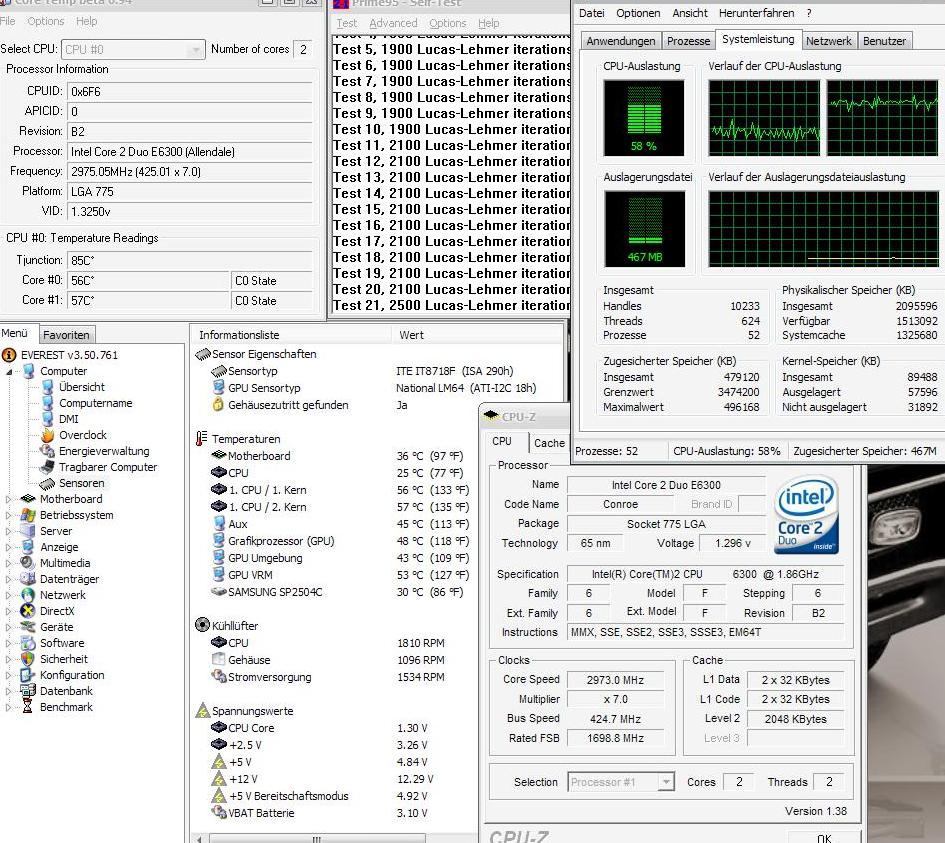Screen dimensions: 945x843
Task: Expand the Server tree node
Action: coord(8,531)
